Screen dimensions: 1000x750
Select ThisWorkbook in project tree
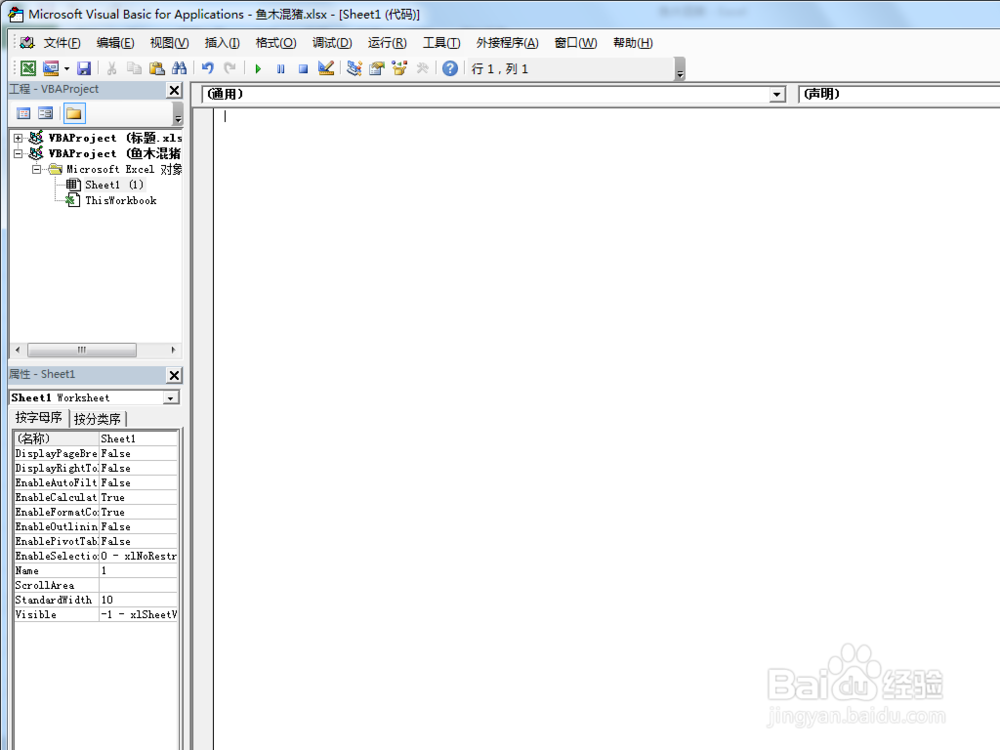[x=121, y=200]
